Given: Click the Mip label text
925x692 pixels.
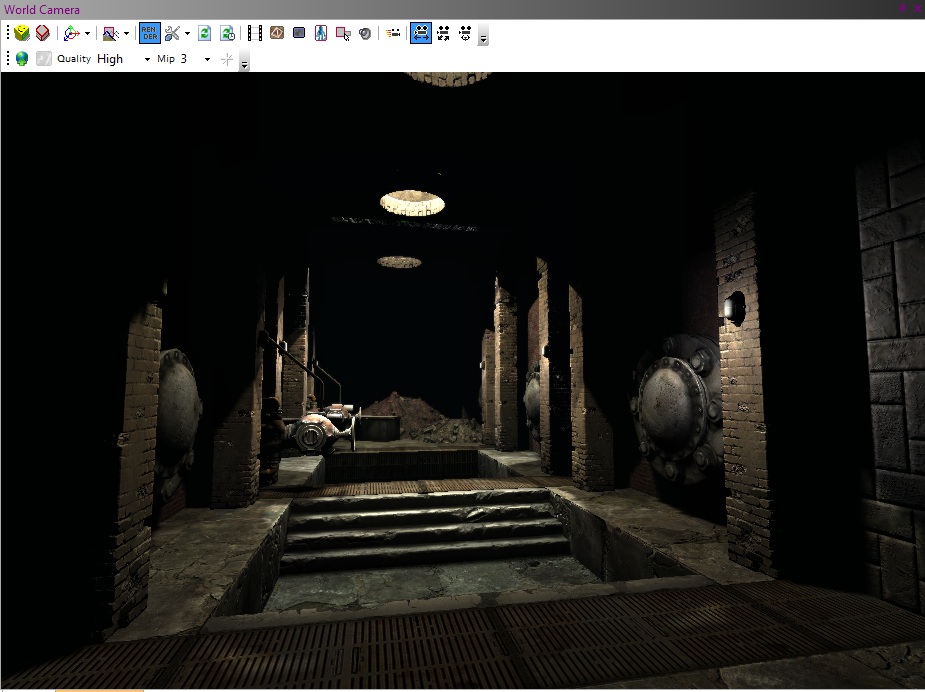Looking at the screenshot, I should (166, 58).
